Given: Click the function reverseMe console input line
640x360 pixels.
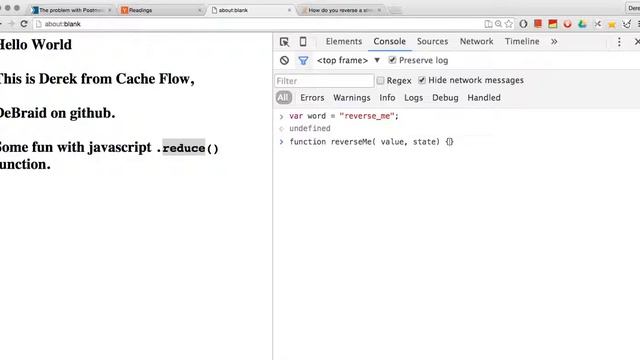Looking at the screenshot, I should point(371,142).
